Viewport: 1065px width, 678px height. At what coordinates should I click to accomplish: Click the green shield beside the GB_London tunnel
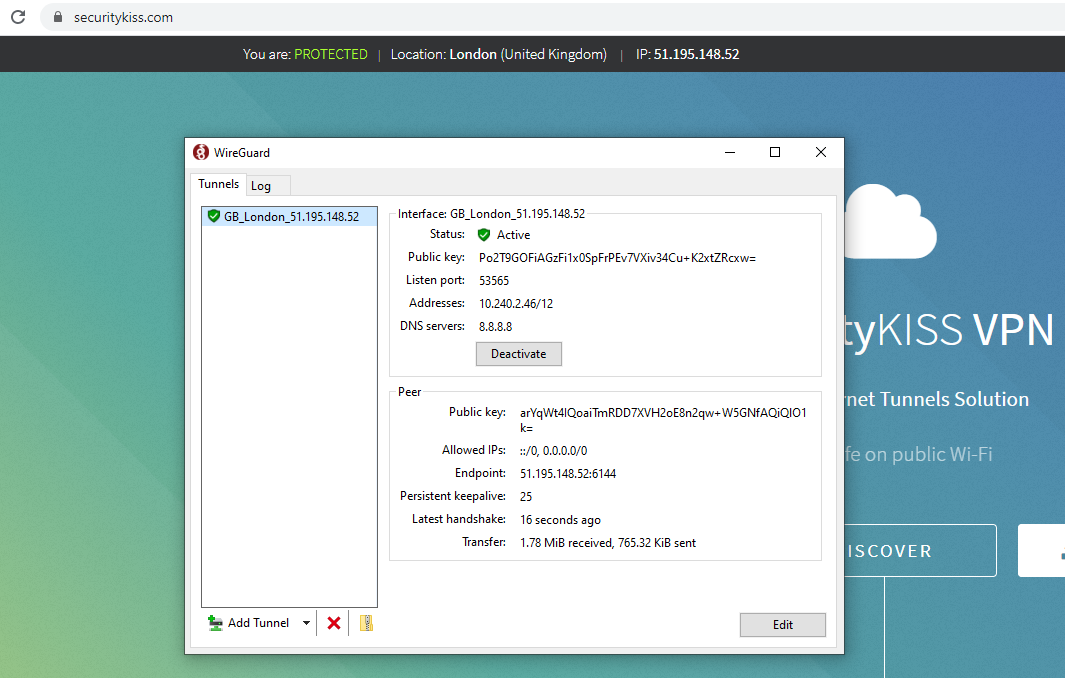pos(214,216)
